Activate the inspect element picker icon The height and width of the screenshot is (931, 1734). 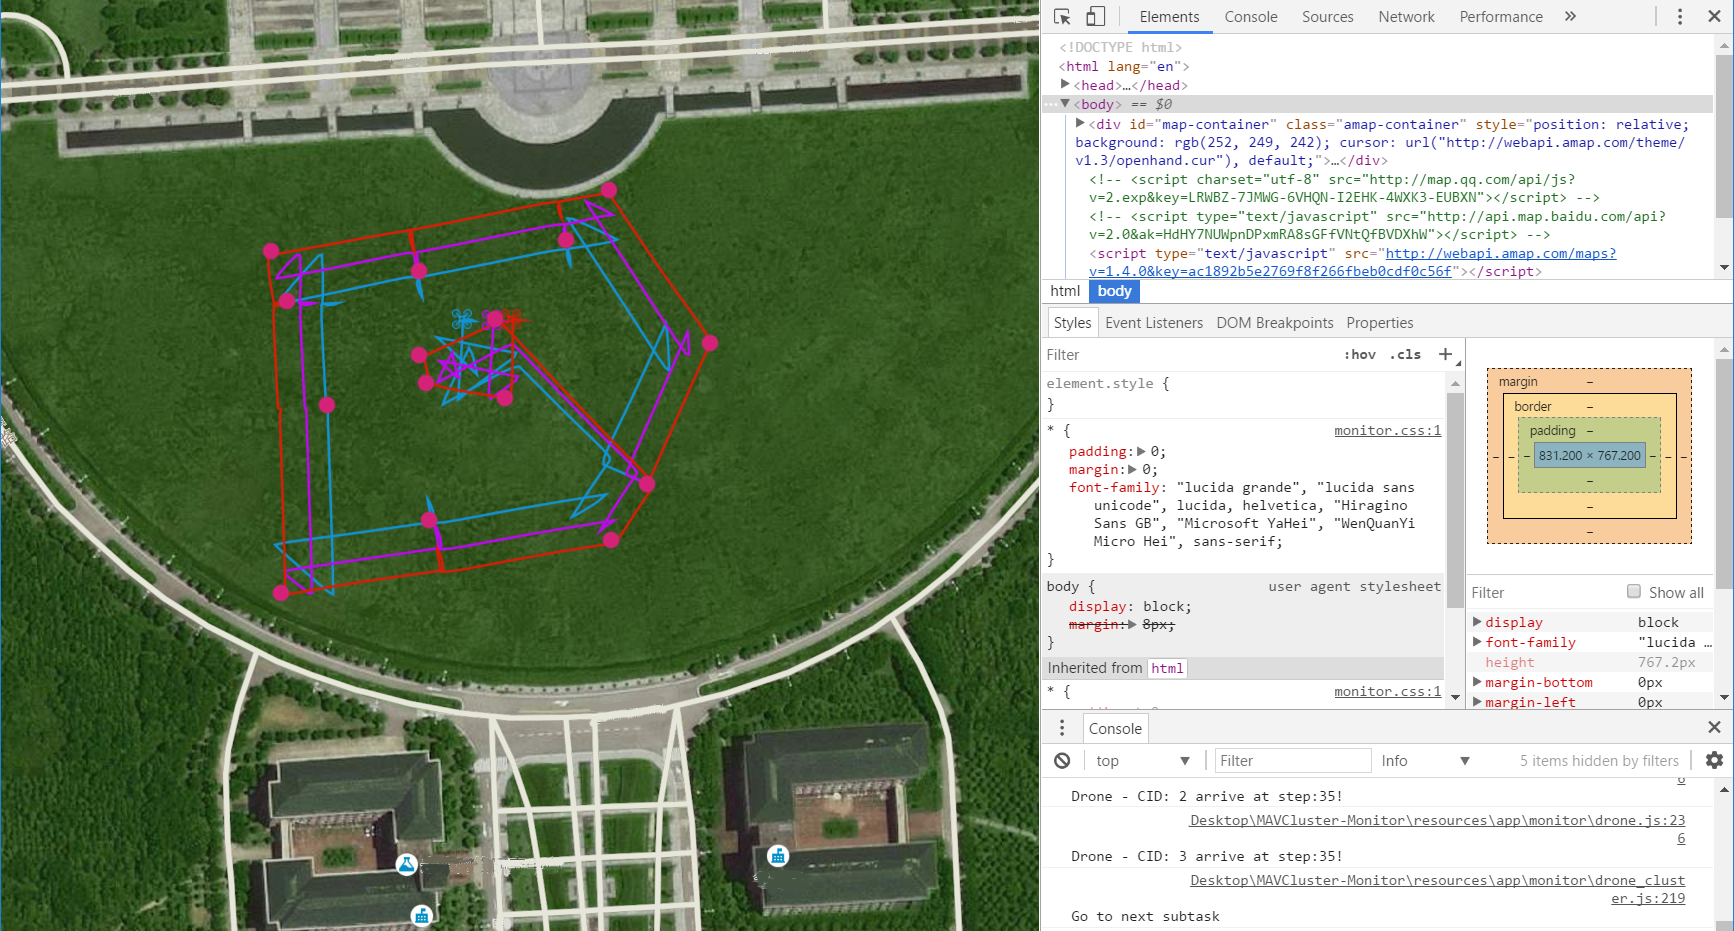pos(1062,17)
